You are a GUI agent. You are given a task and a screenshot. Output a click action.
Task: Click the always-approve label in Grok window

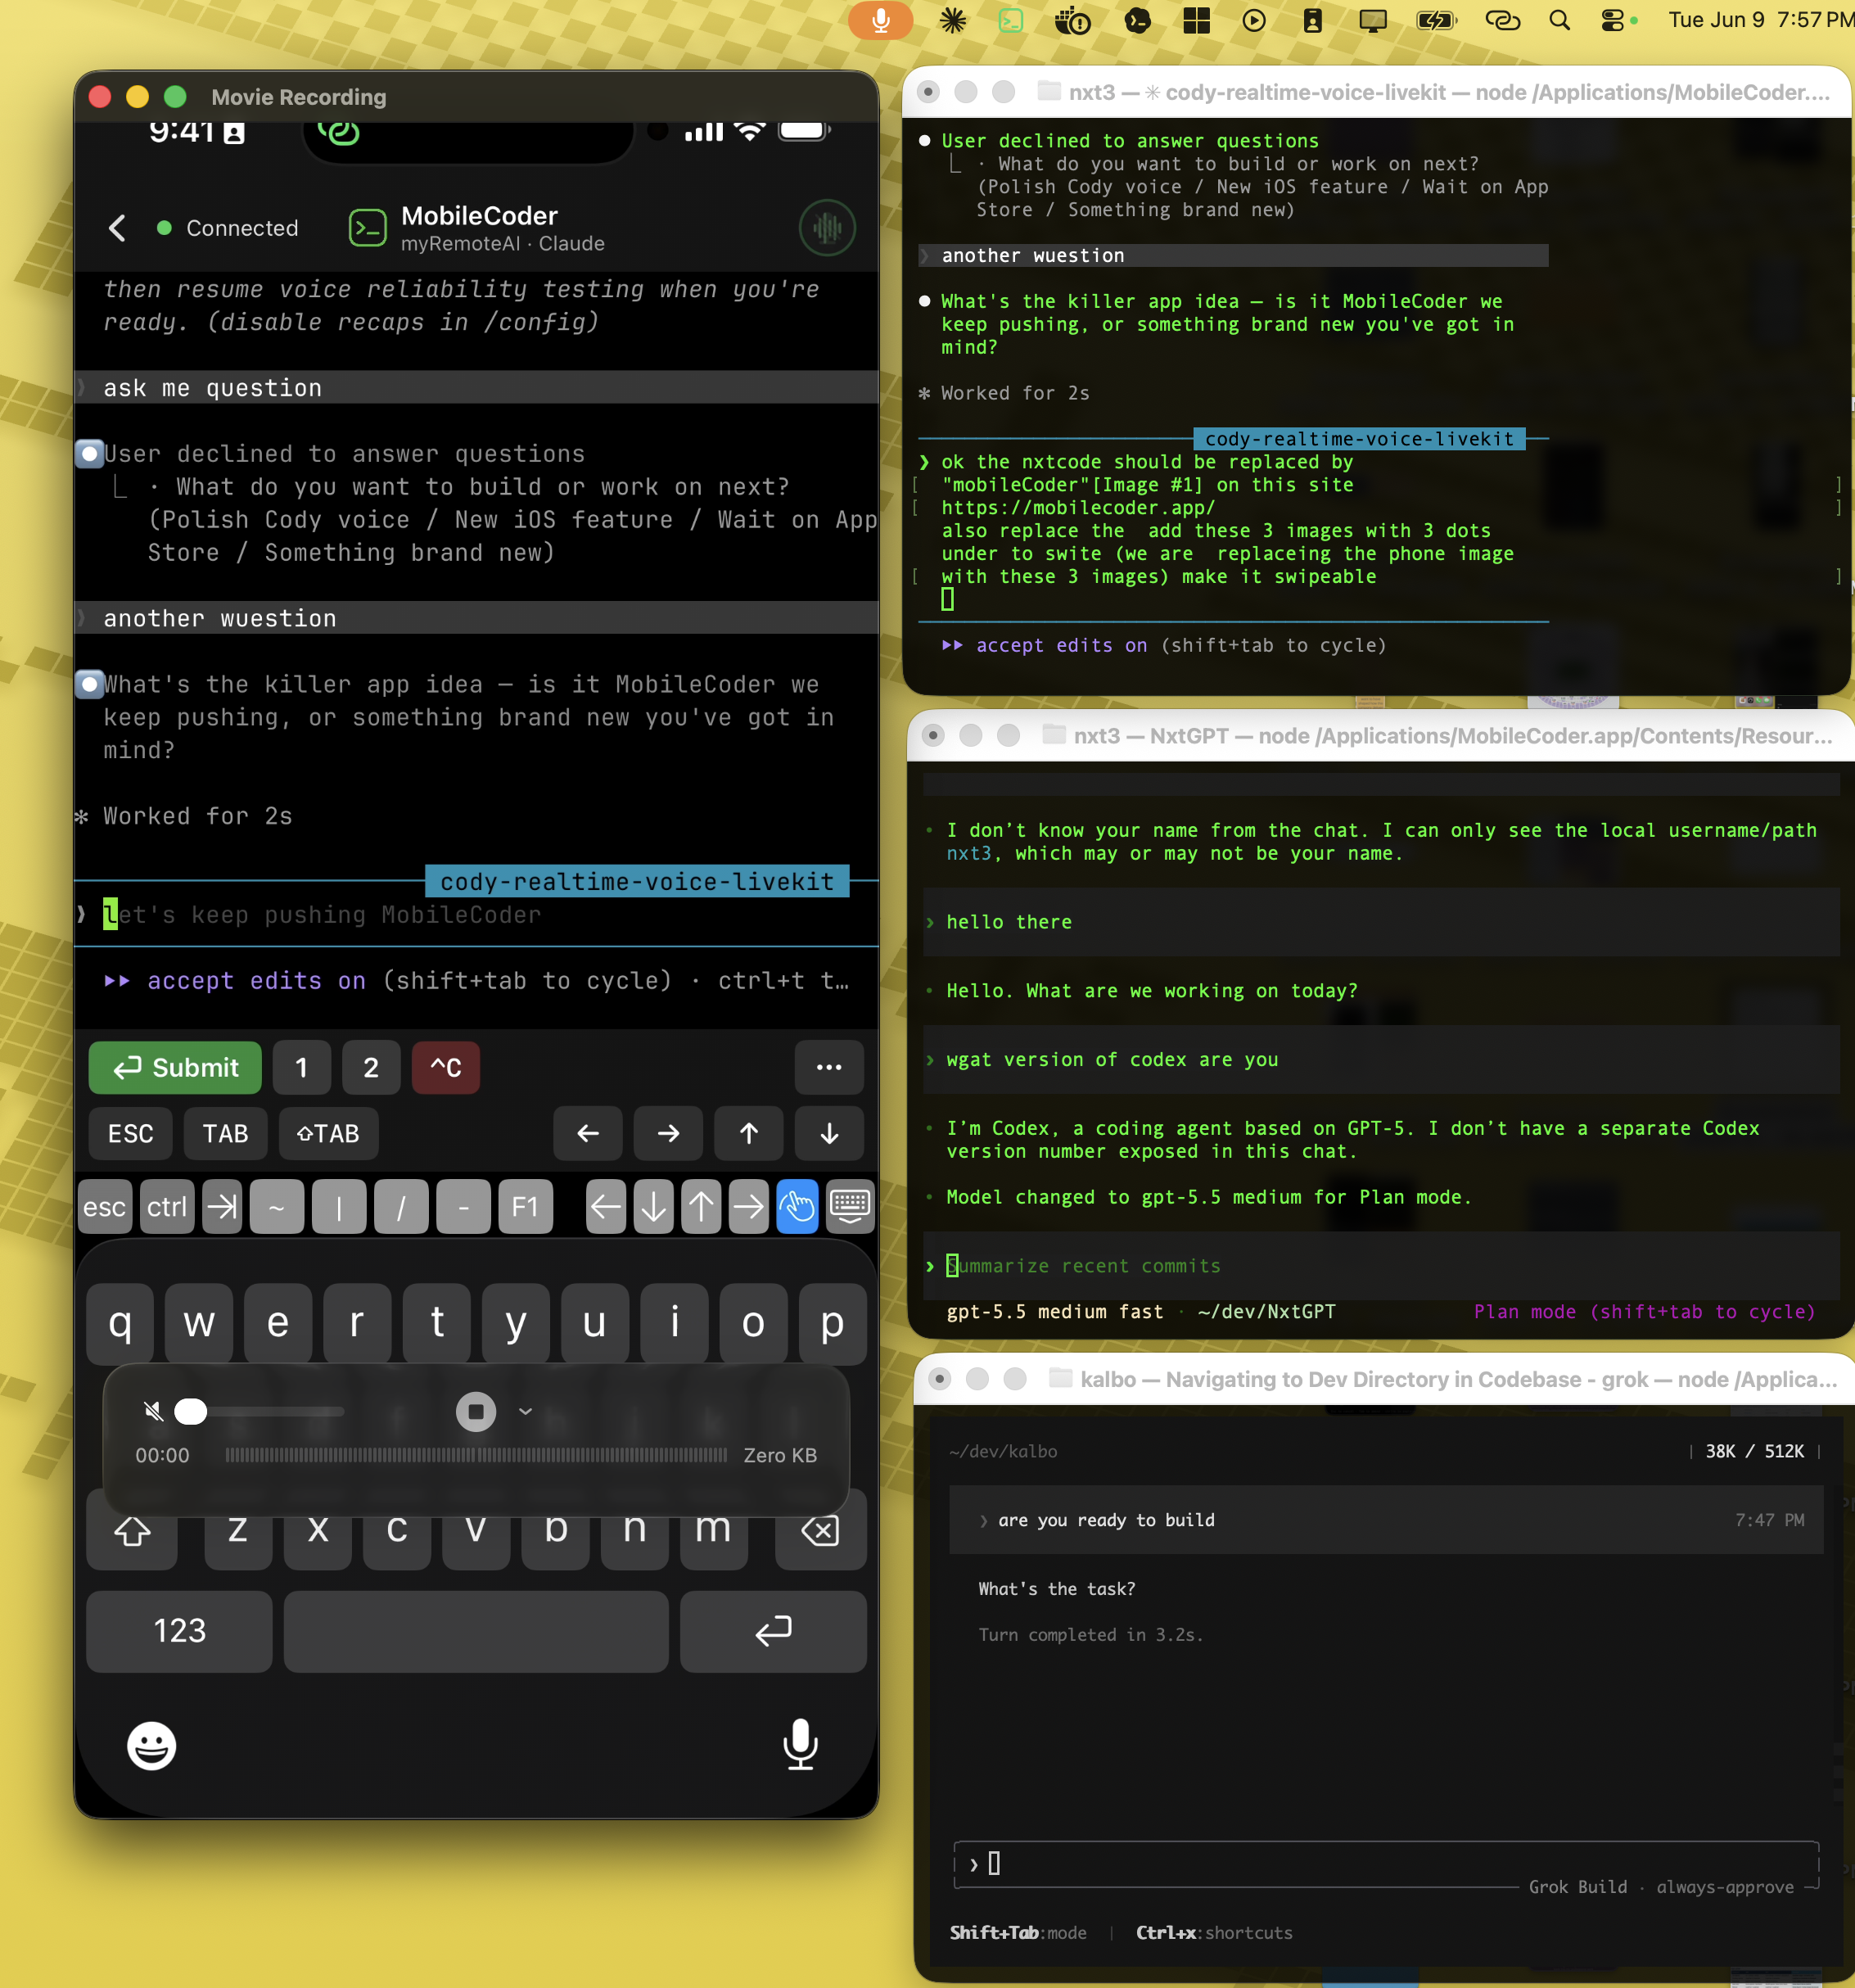click(x=1725, y=1887)
